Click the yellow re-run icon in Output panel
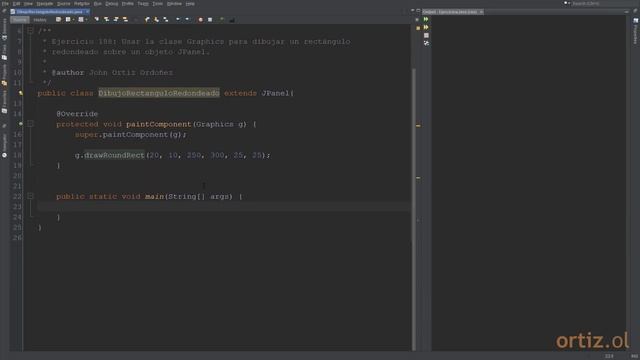Screen dimensions: 640x360 coord(426,27)
